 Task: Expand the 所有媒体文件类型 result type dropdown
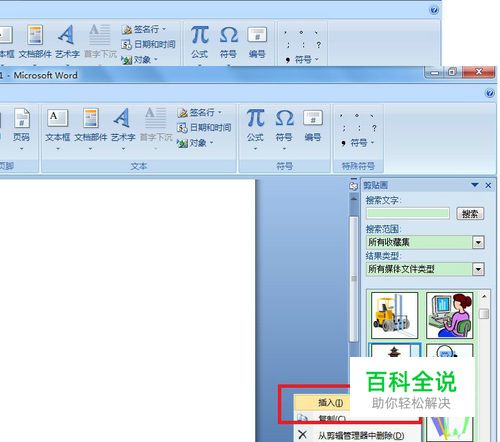[478, 269]
